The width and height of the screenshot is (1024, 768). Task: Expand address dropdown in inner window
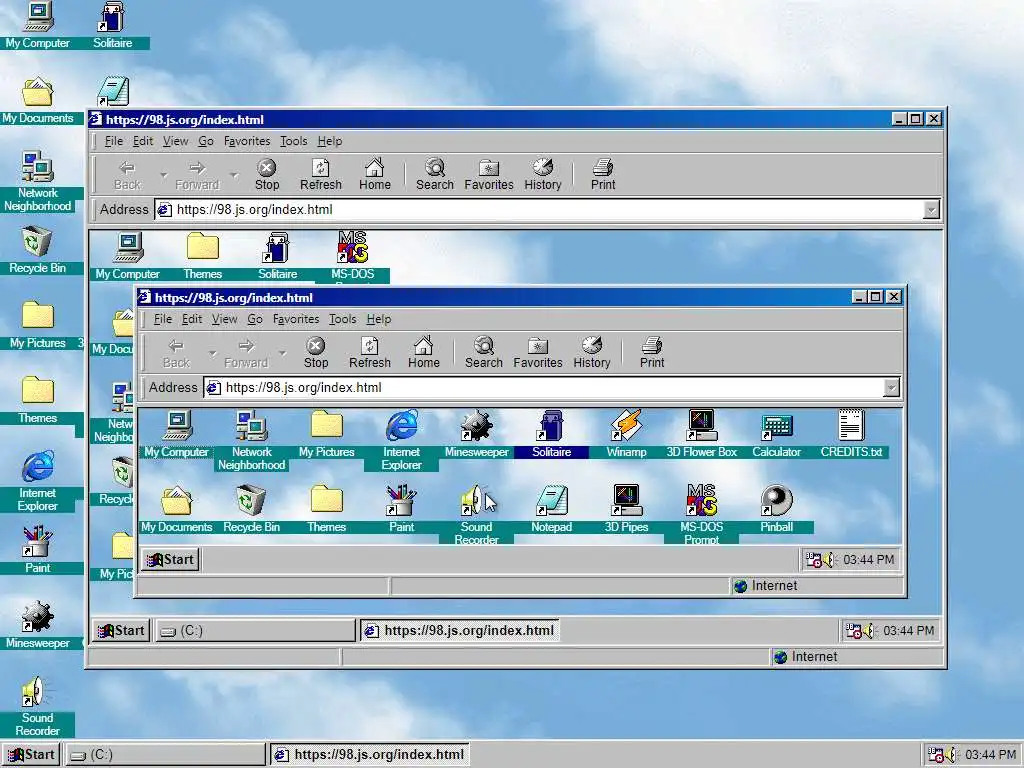tap(891, 388)
